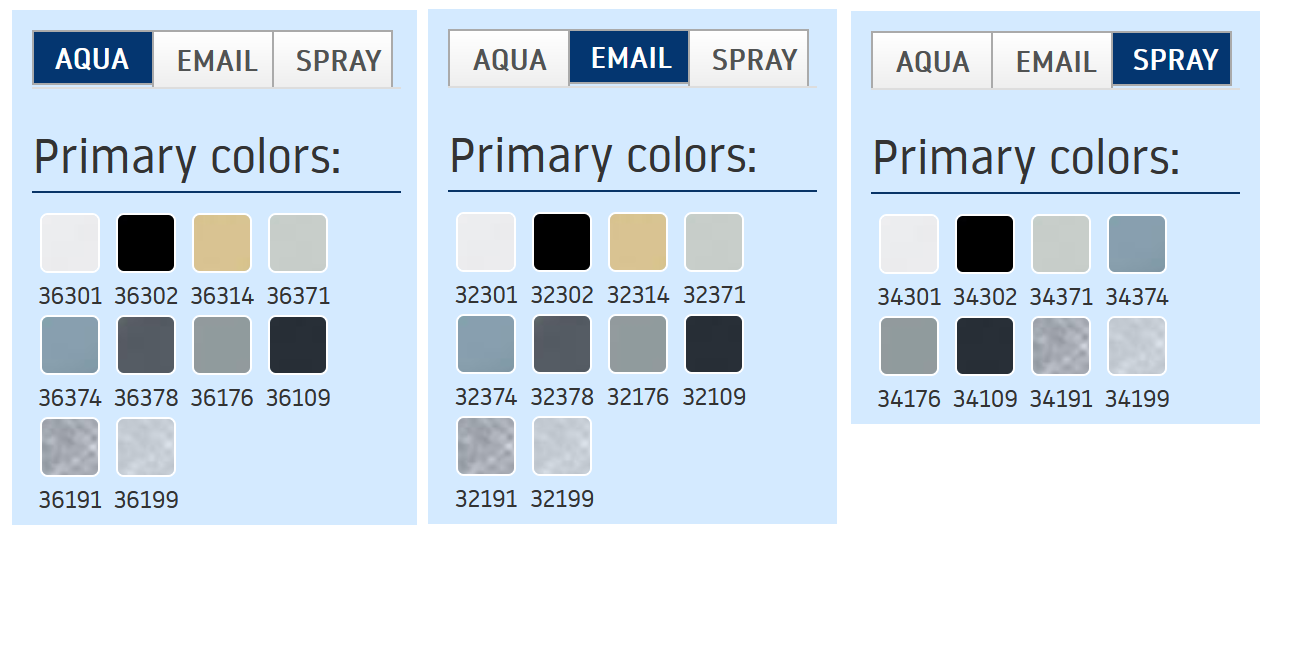Select the AQUA tab in the left panel
The height and width of the screenshot is (663, 1290).
point(92,60)
